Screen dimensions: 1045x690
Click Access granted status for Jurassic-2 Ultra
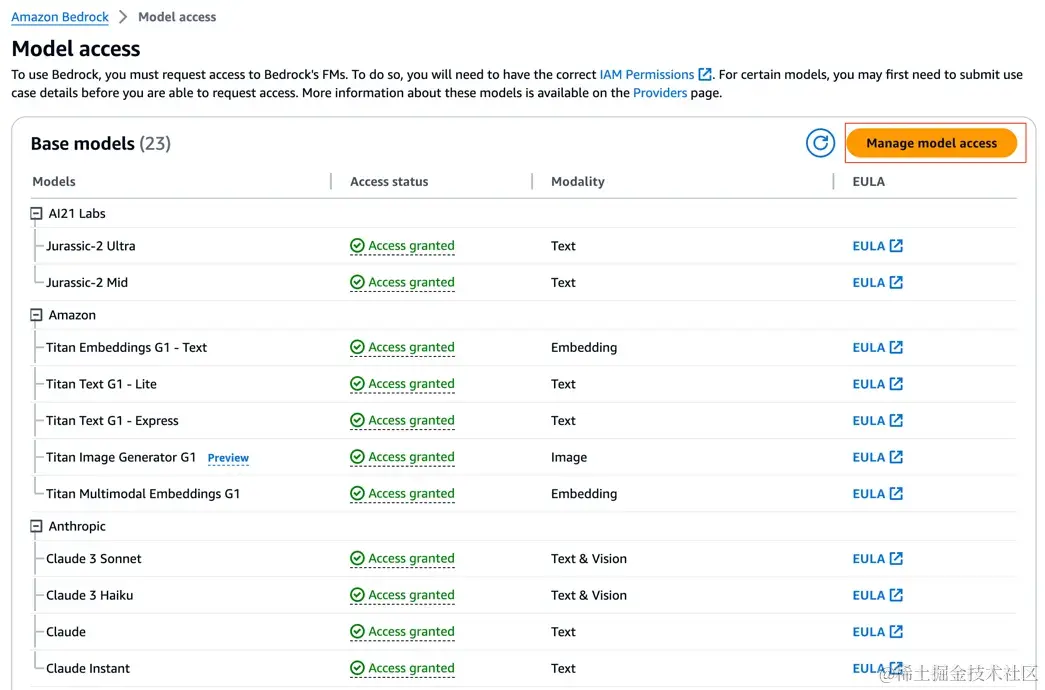[x=403, y=246]
